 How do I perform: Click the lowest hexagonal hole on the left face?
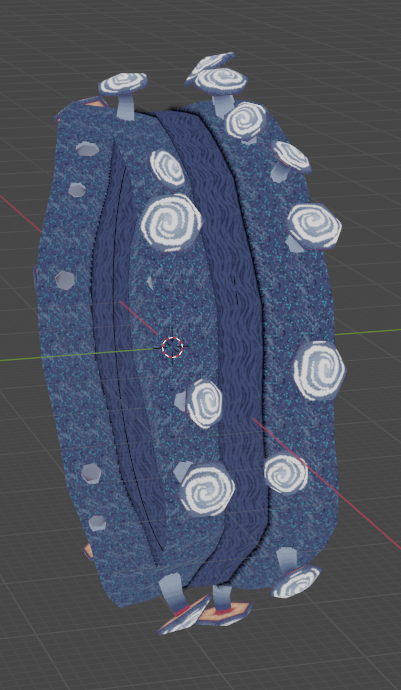coord(97,523)
